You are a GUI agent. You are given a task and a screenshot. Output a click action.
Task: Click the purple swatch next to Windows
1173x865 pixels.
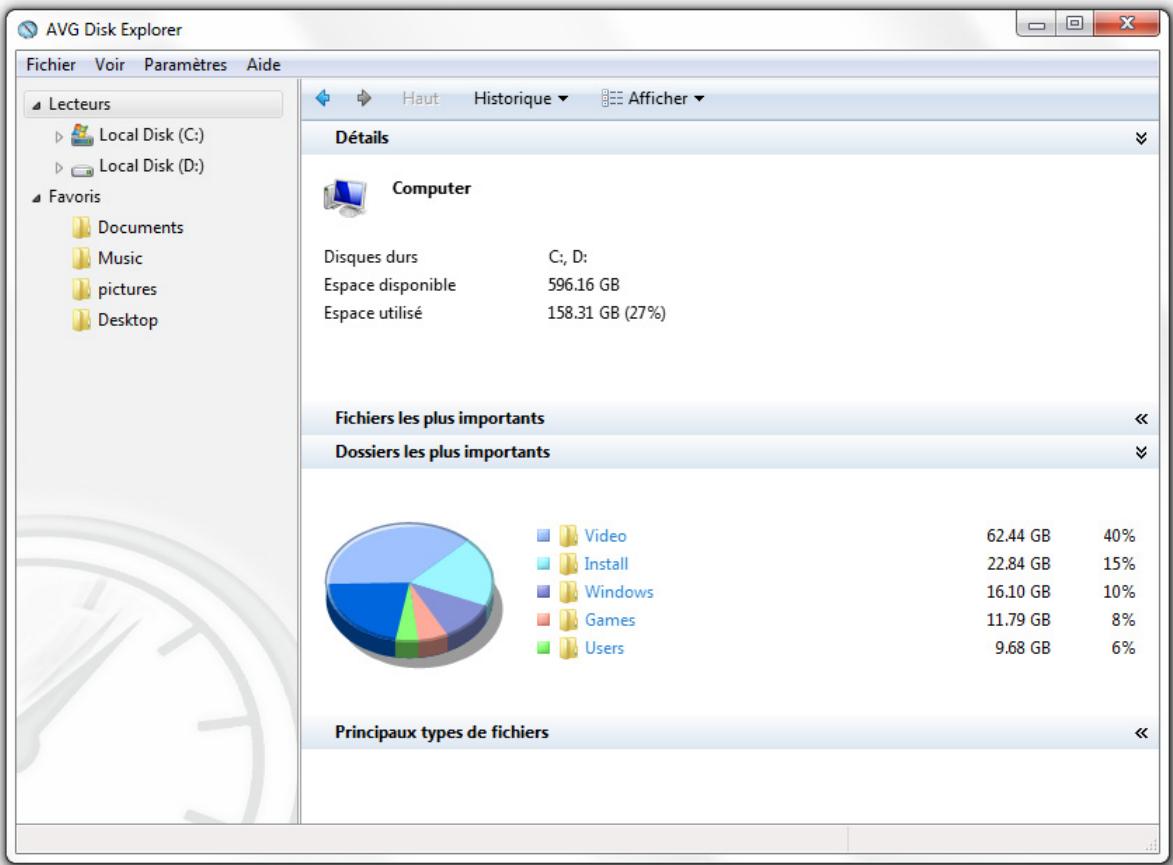[x=543, y=592]
